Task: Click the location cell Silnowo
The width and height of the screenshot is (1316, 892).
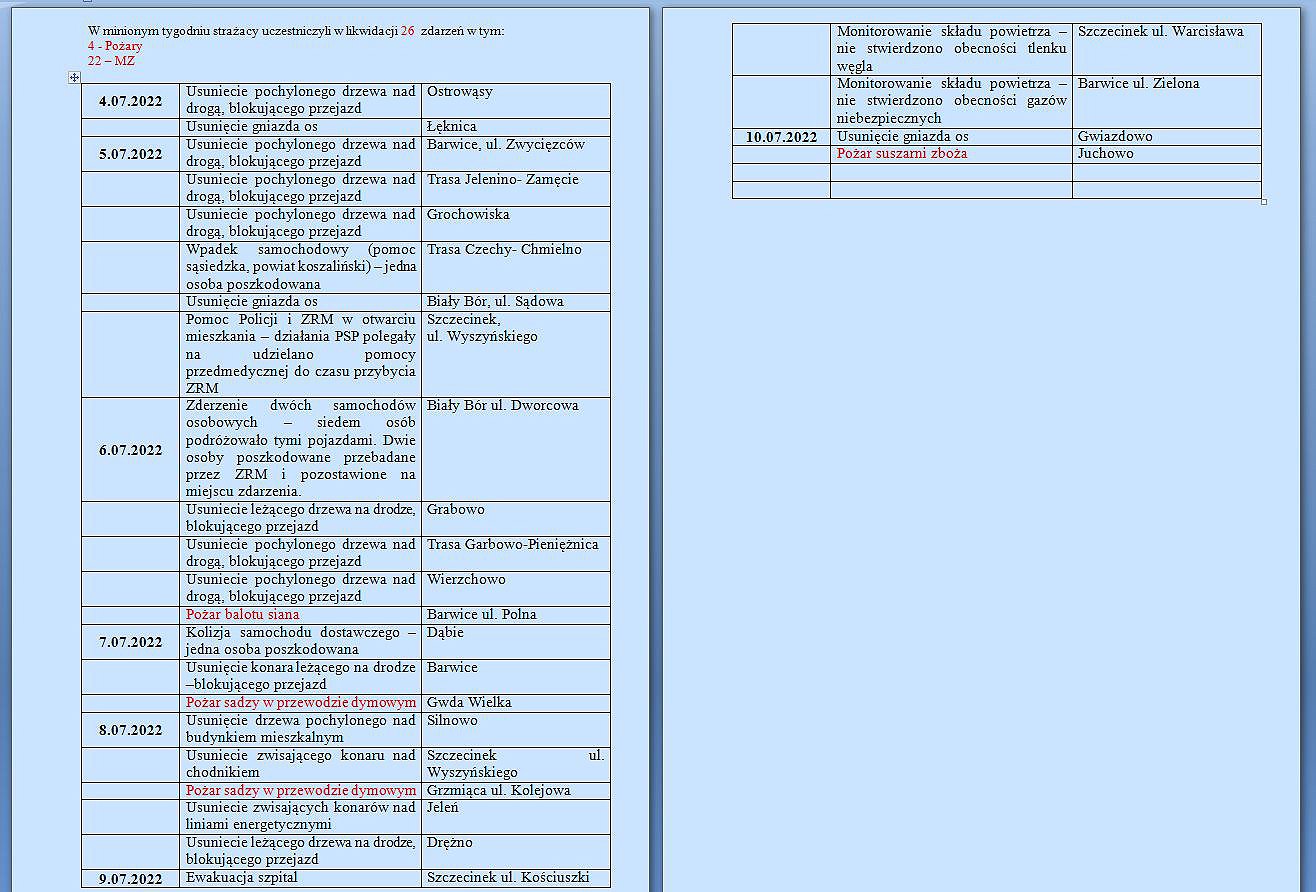Action: pos(515,730)
